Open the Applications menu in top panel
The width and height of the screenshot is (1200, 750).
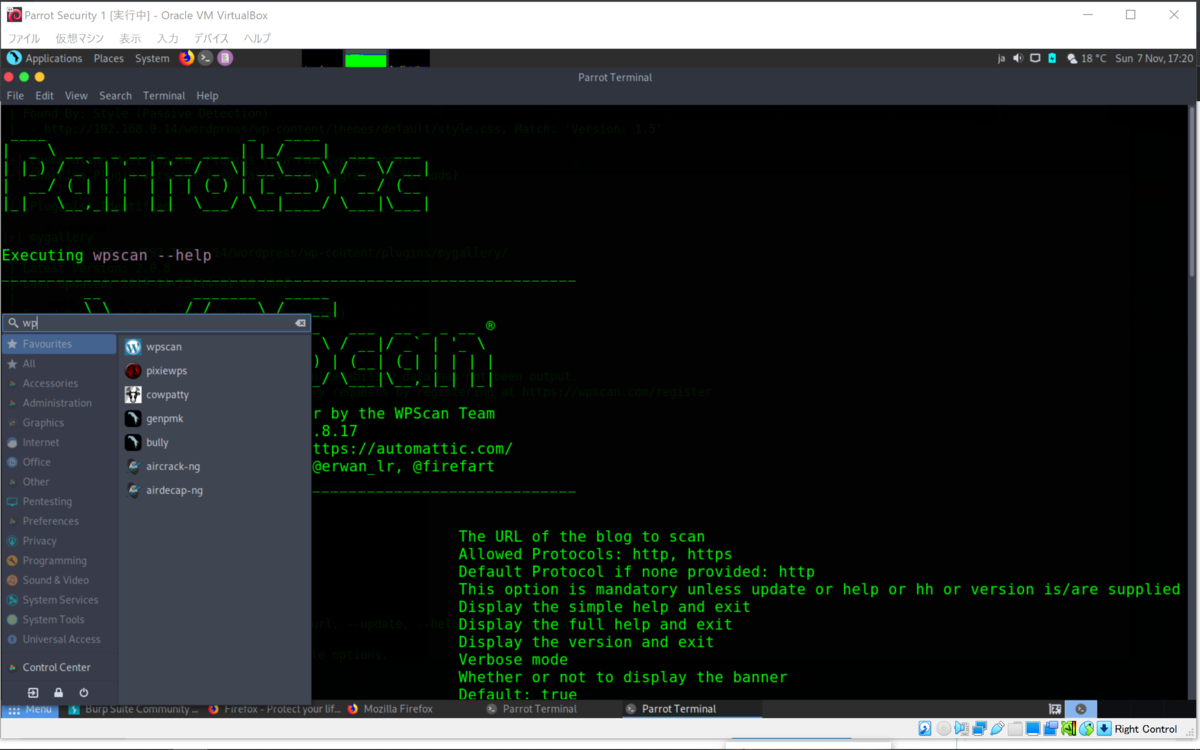click(x=45, y=58)
